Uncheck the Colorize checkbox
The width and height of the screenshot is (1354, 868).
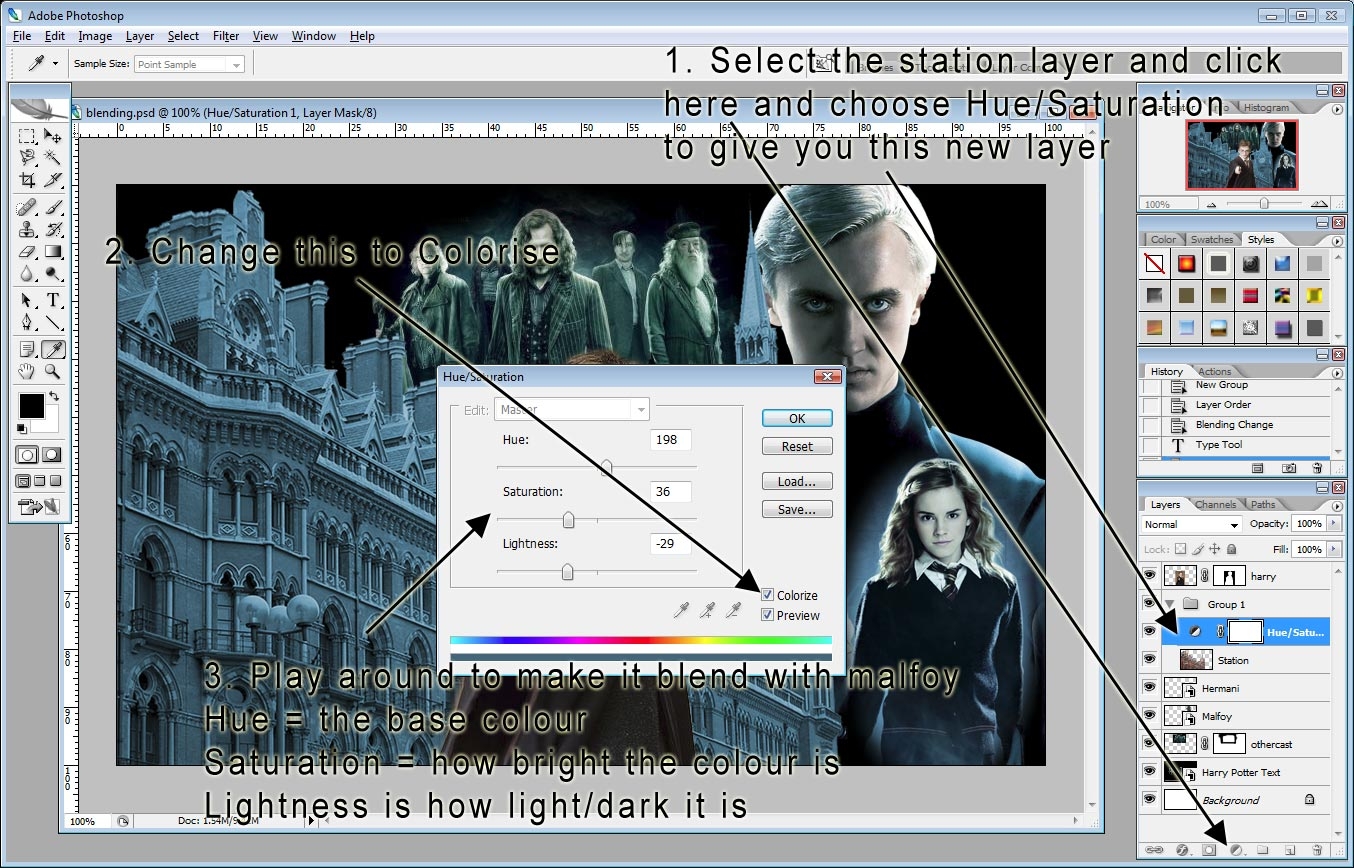(767, 595)
